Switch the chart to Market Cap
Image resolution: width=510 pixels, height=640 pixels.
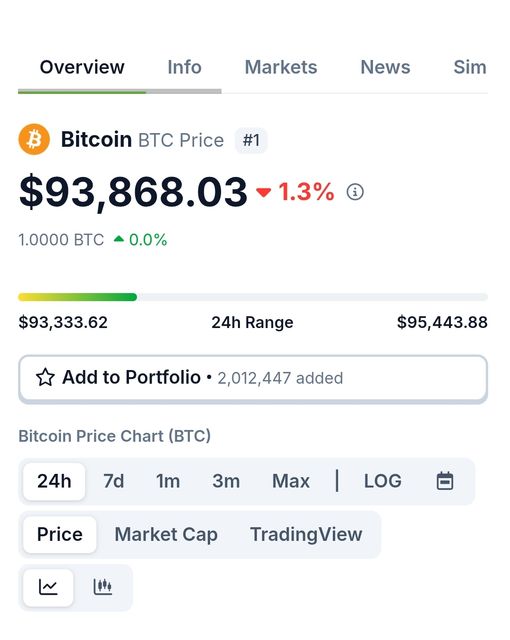pos(166,534)
